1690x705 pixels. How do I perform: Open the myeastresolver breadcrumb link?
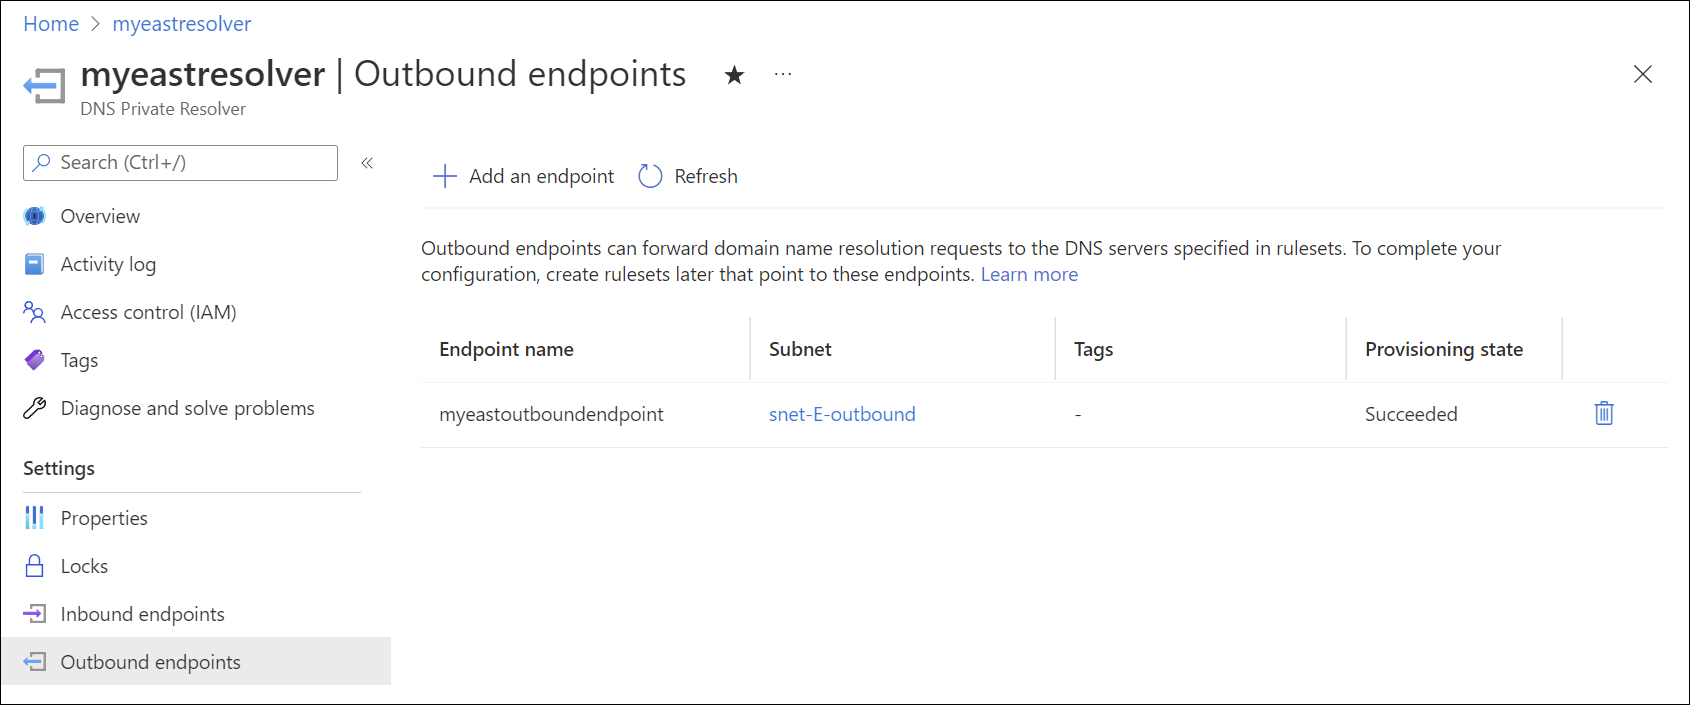click(181, 24)
